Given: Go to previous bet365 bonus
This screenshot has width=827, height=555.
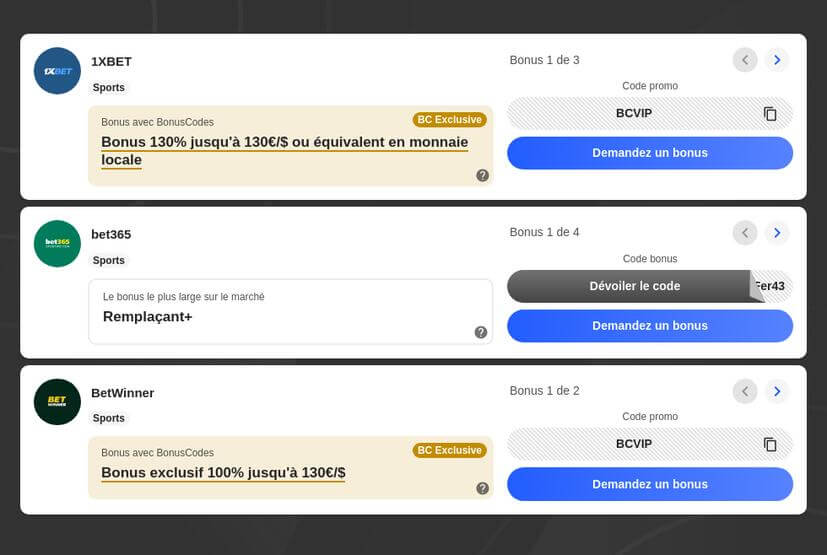Looking at the screenshot, I should coord(745,233).
